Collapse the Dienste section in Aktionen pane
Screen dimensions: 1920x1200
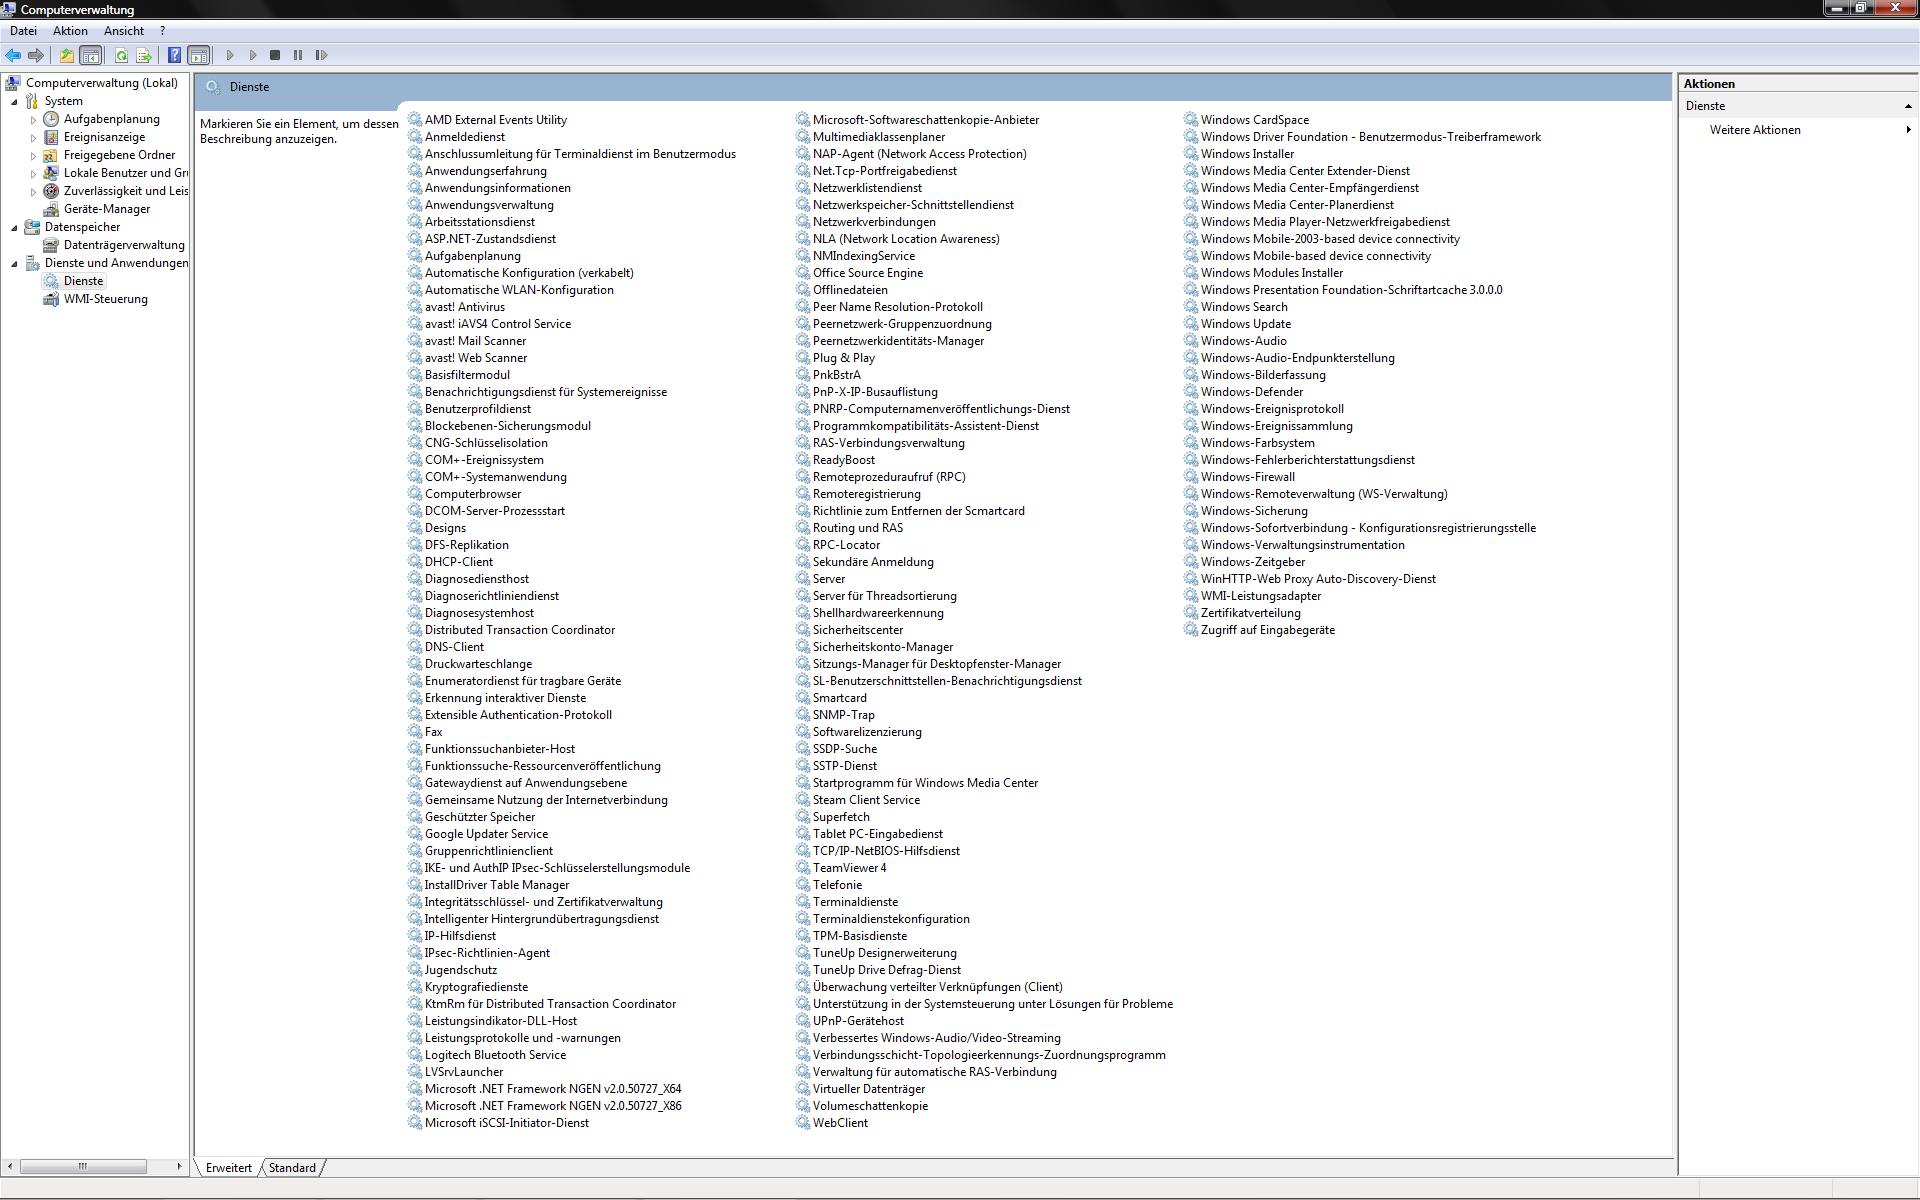click(1907, 106)
